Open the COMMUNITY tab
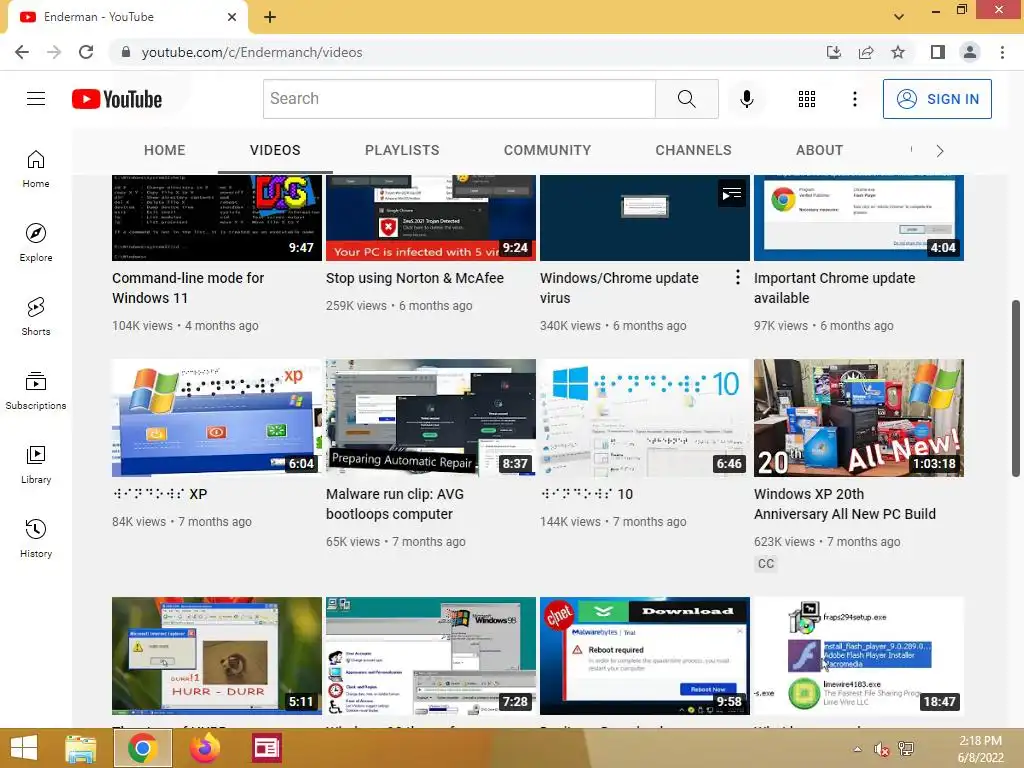The width and height of the screenshot is (1024, 768). 547,150
